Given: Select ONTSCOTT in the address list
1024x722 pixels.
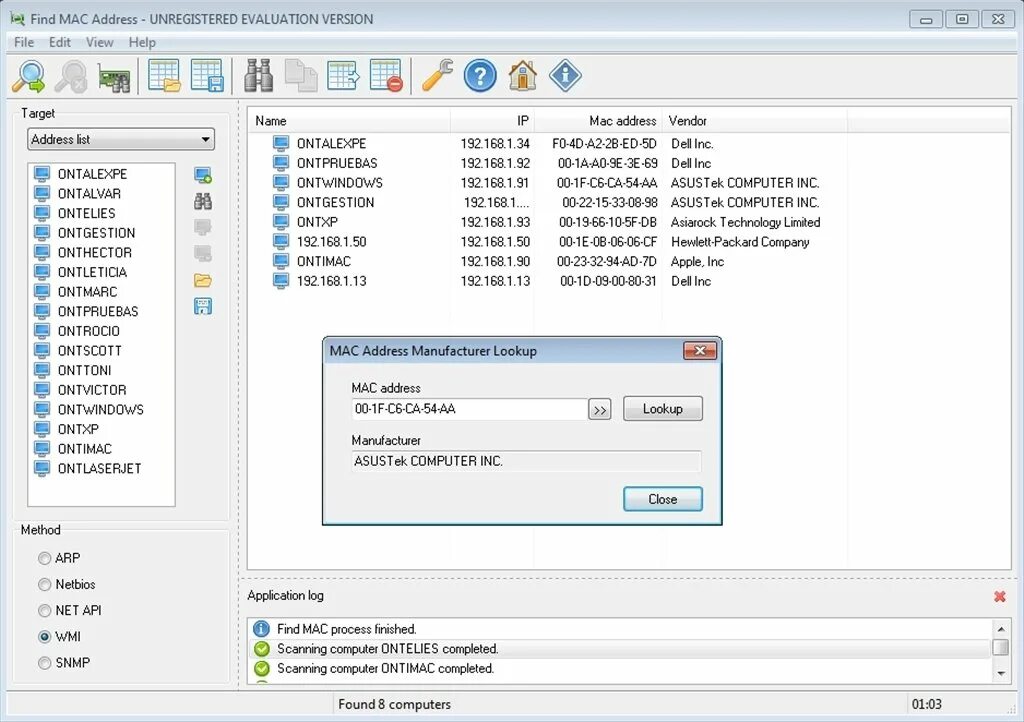Looking at the screenshot, I should click(89, 350).
